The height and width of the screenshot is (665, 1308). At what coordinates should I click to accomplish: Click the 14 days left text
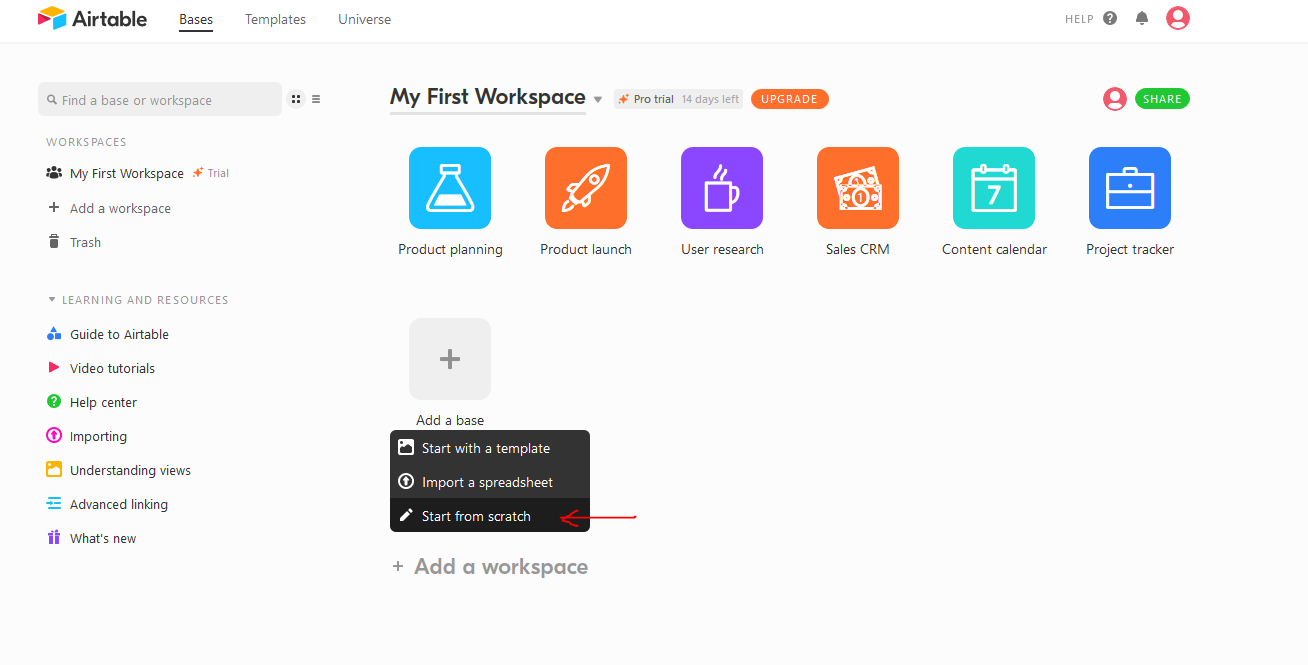710,99
